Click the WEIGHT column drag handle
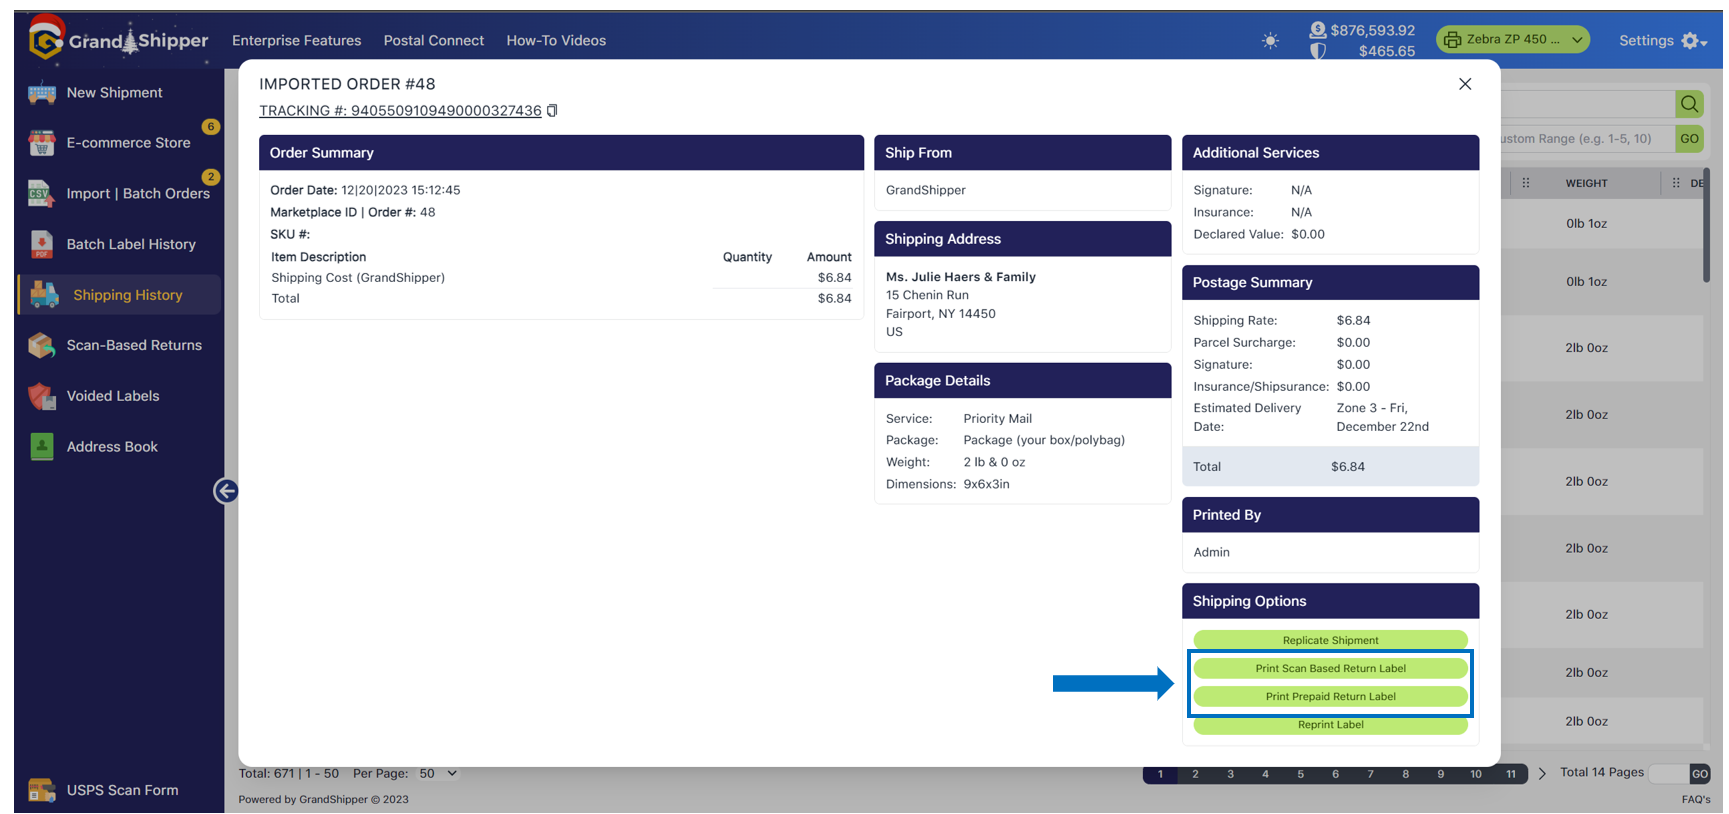The height and width of the screenshot is (814, 1729). pos(1526,183)
